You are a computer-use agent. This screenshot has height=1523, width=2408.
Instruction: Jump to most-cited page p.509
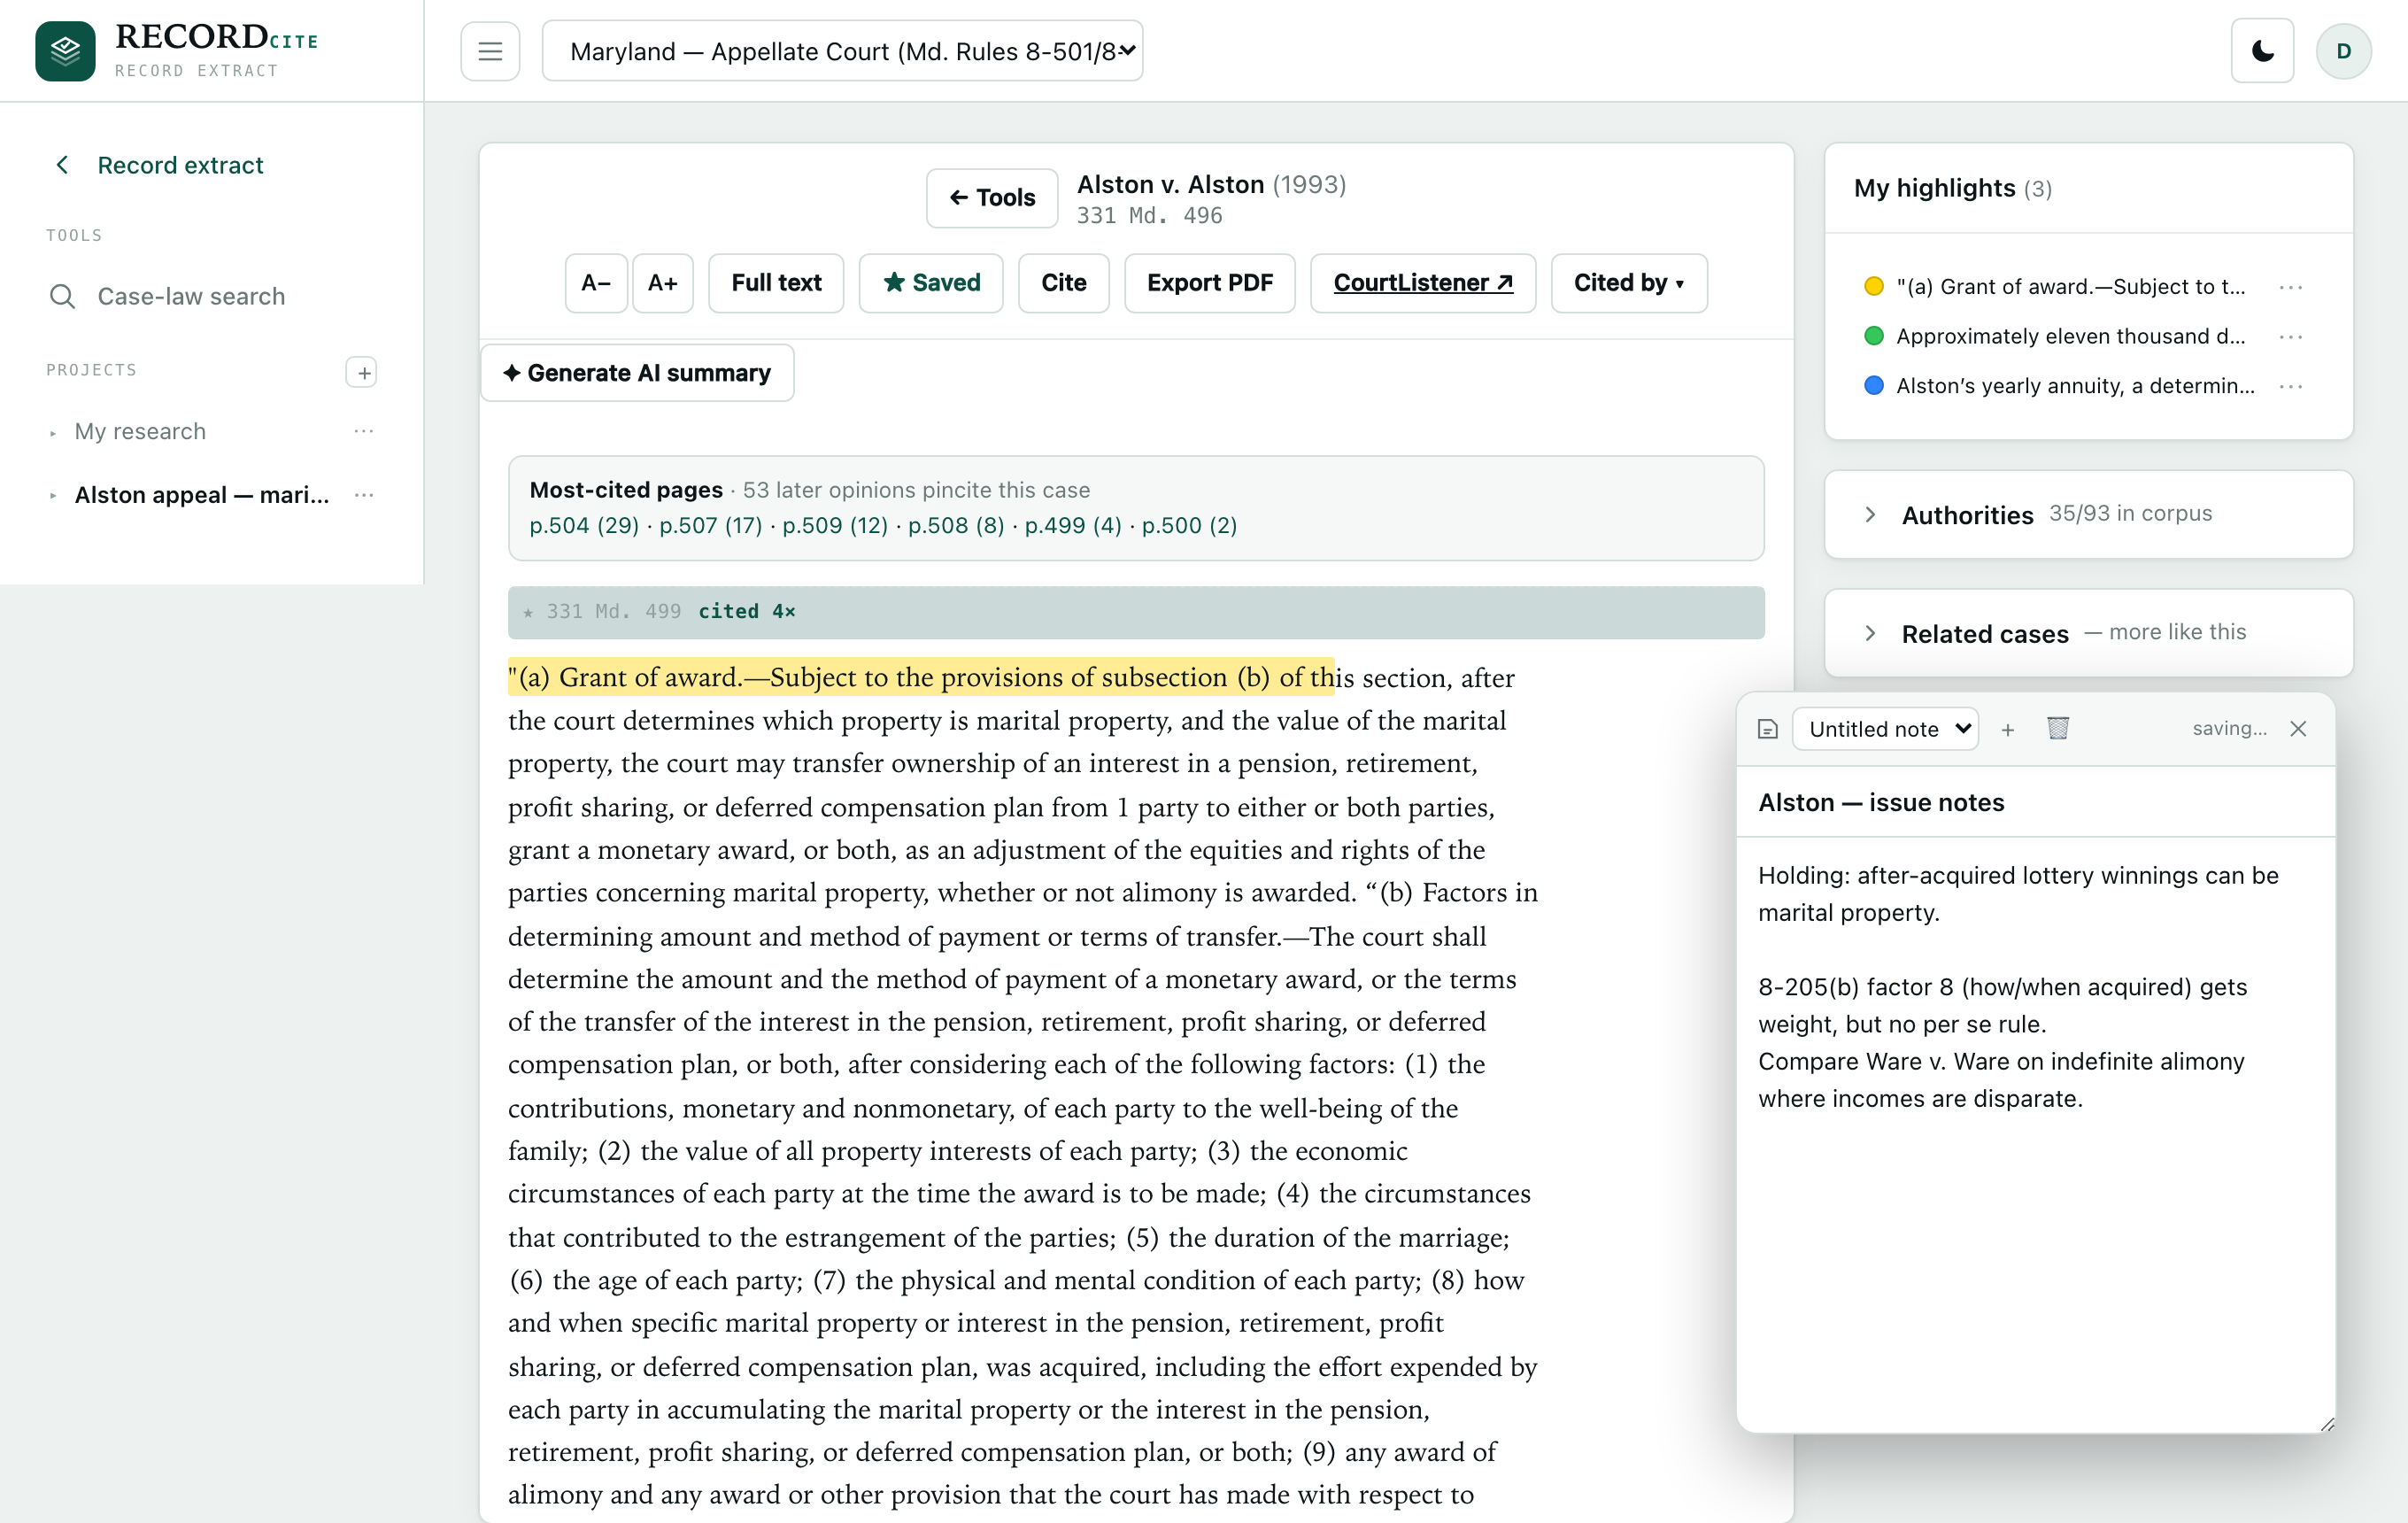pos(835,525)
